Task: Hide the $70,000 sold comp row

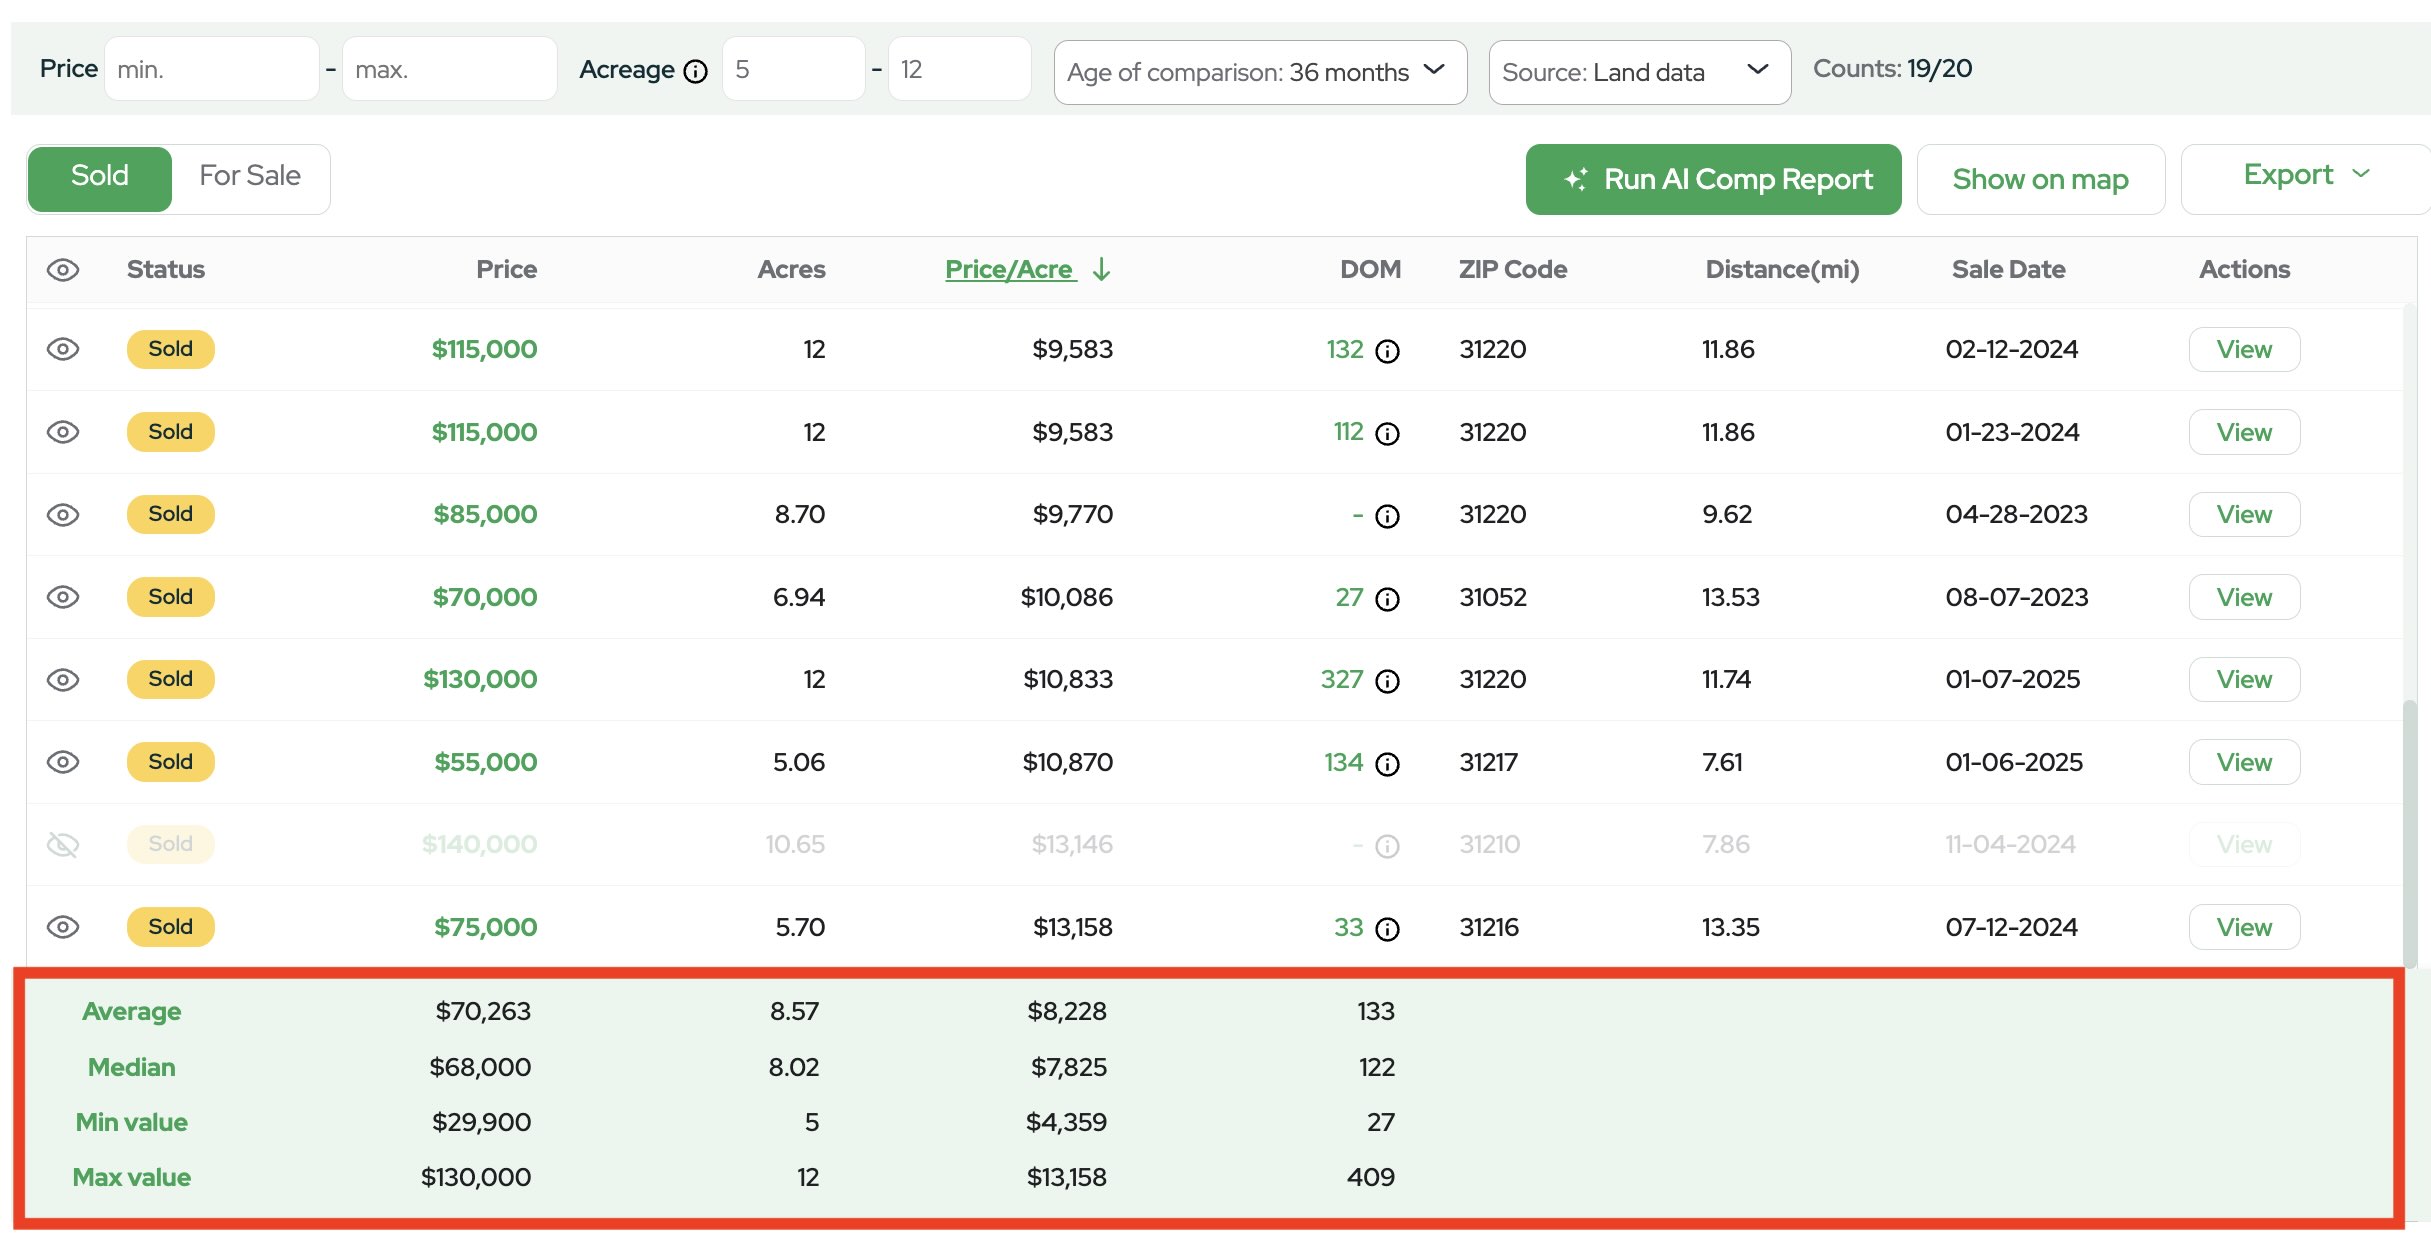Action: 63,597
